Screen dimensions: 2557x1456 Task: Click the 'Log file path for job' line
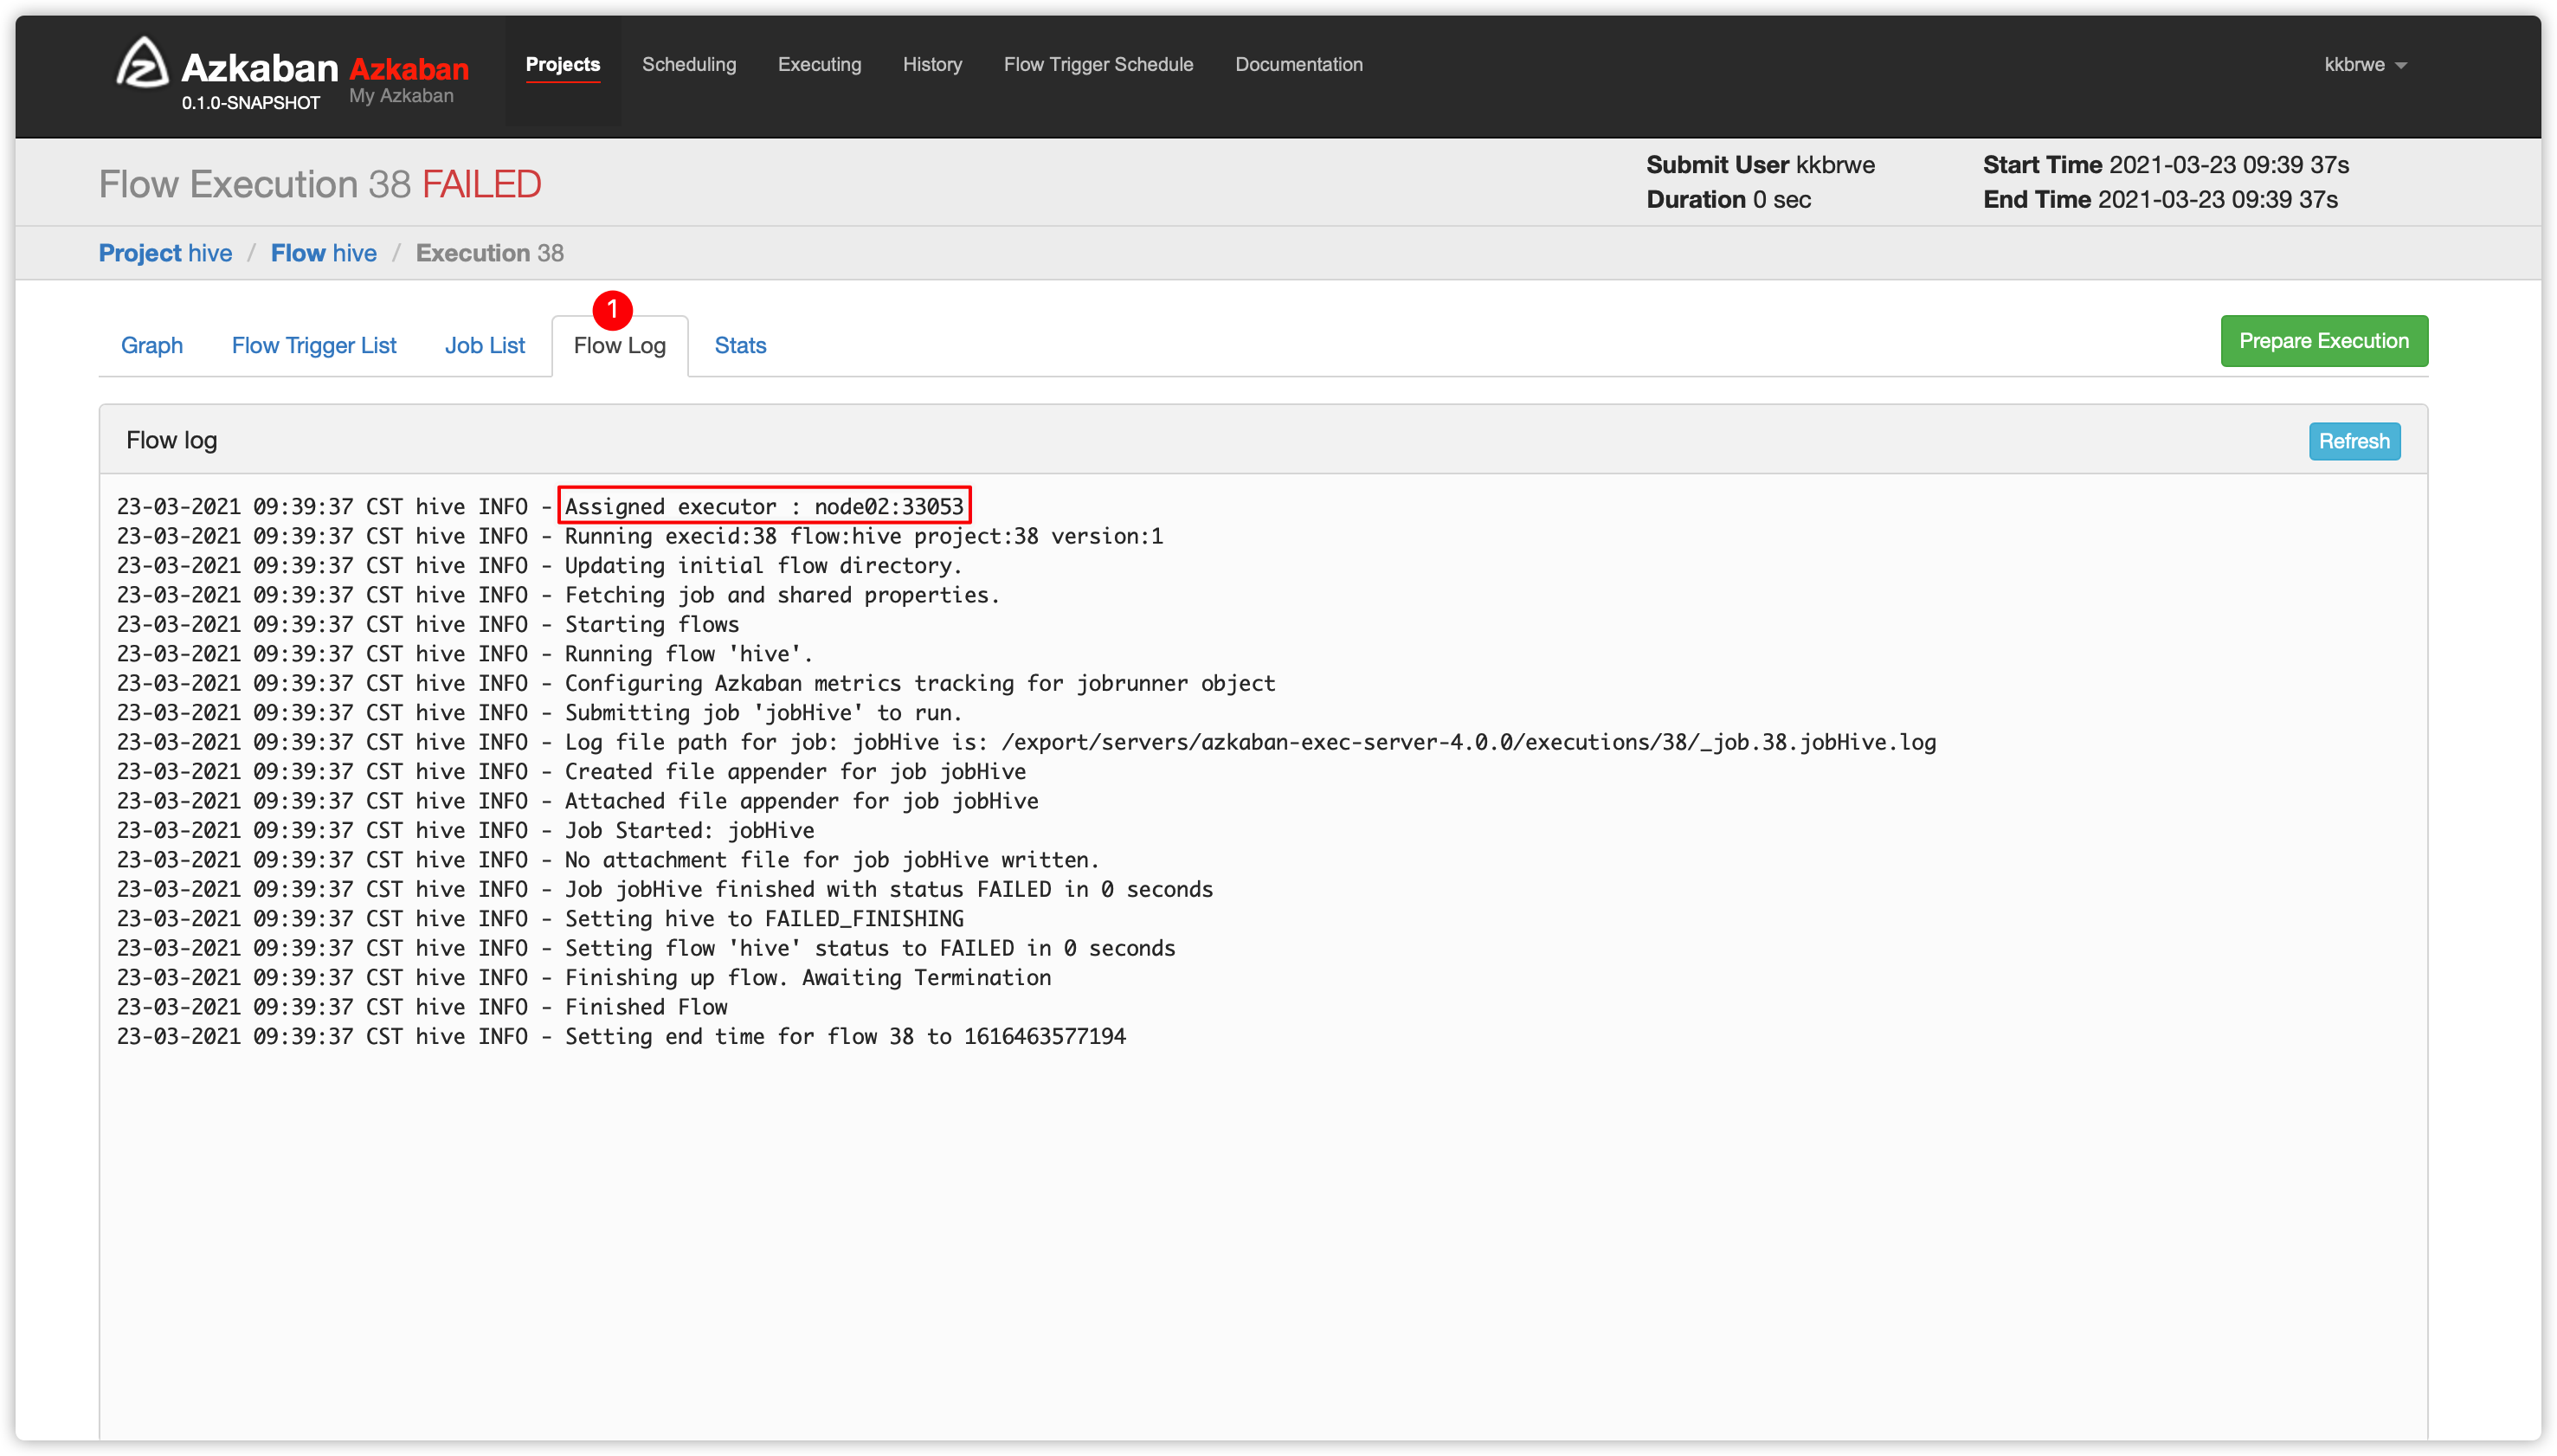tap(1027, 743)
